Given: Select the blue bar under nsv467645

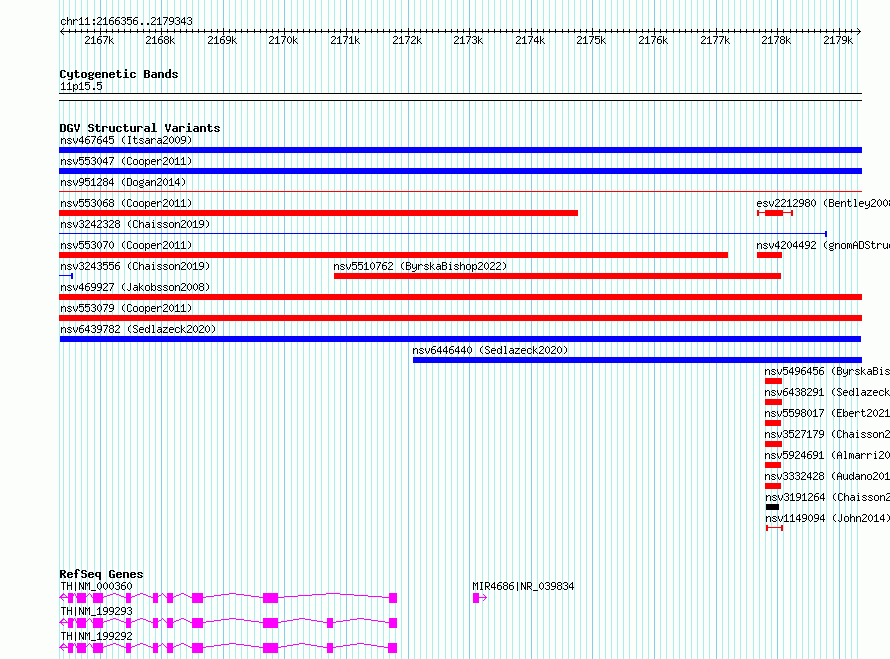Looking at the screenshot, I should [x=460, y=150].
